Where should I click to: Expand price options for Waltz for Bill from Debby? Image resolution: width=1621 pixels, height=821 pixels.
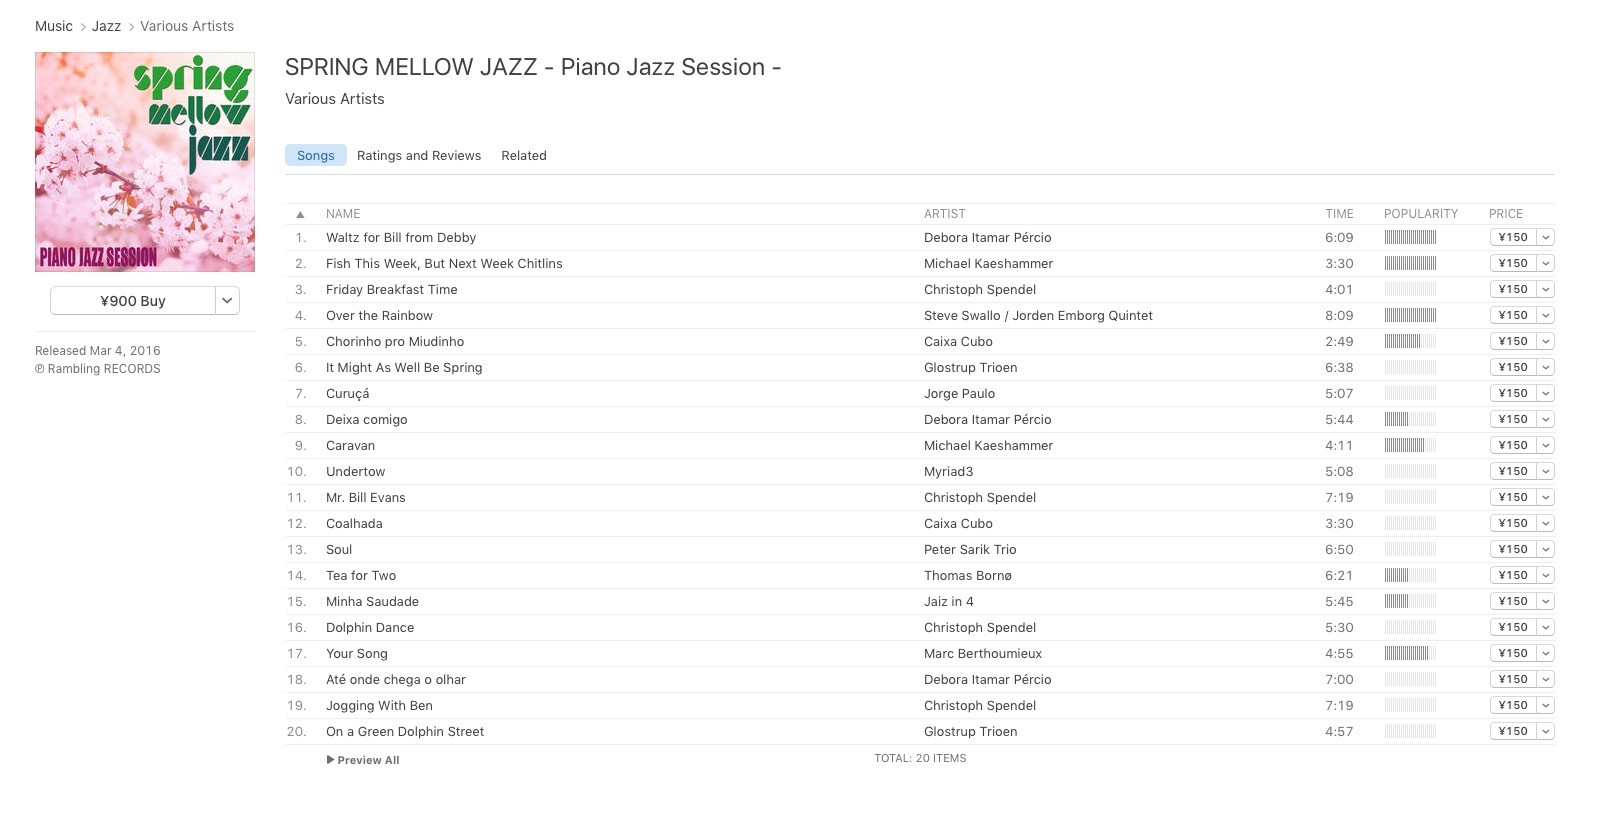tap(1546, 238)
